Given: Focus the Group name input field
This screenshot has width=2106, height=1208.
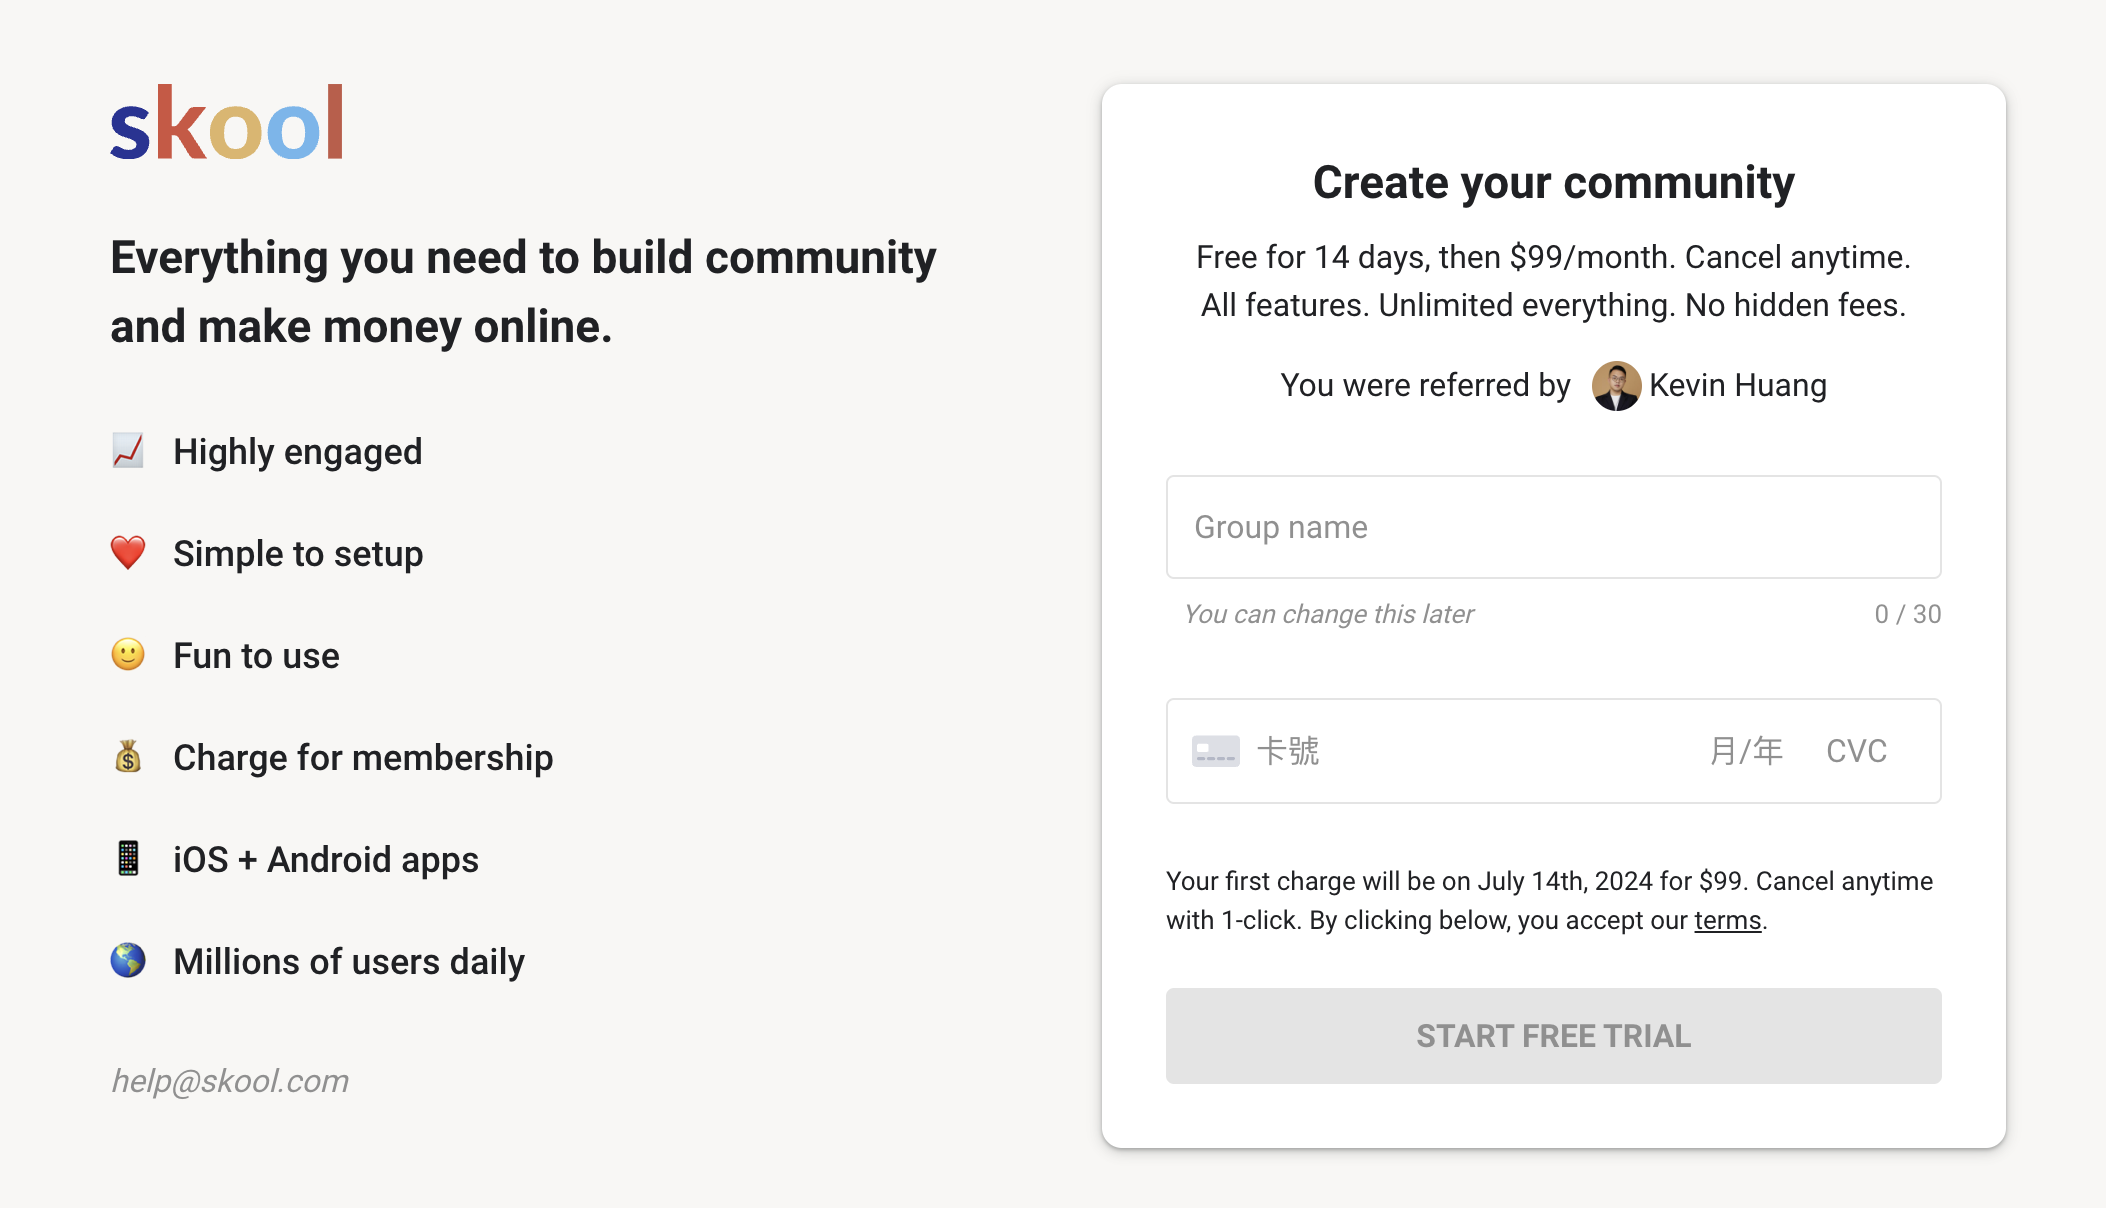Looking at the screenshot, I should point(1553,527).
